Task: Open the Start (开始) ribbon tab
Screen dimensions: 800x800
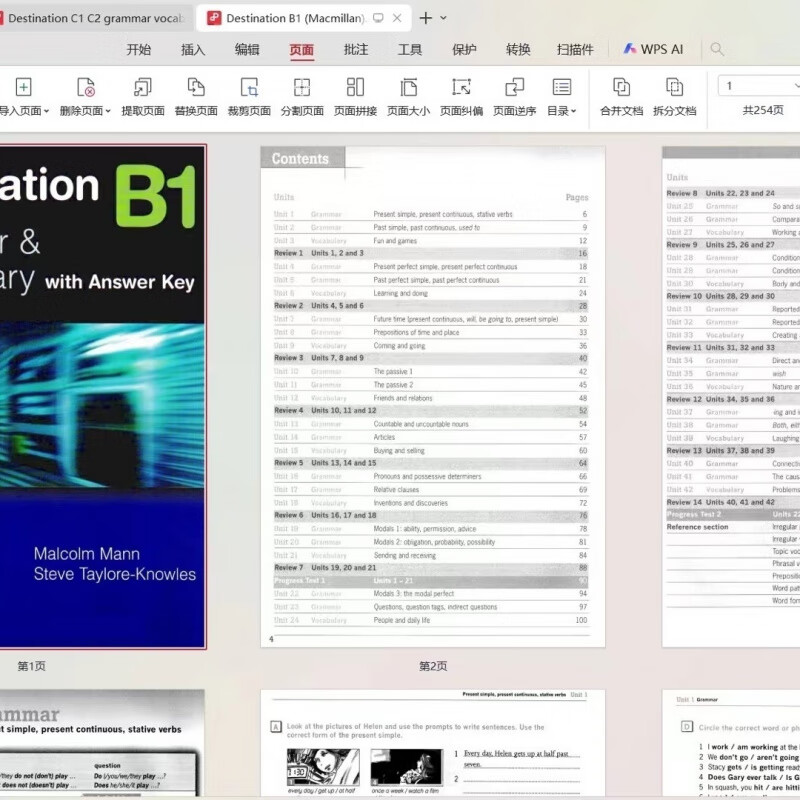Action: (139, 49)
